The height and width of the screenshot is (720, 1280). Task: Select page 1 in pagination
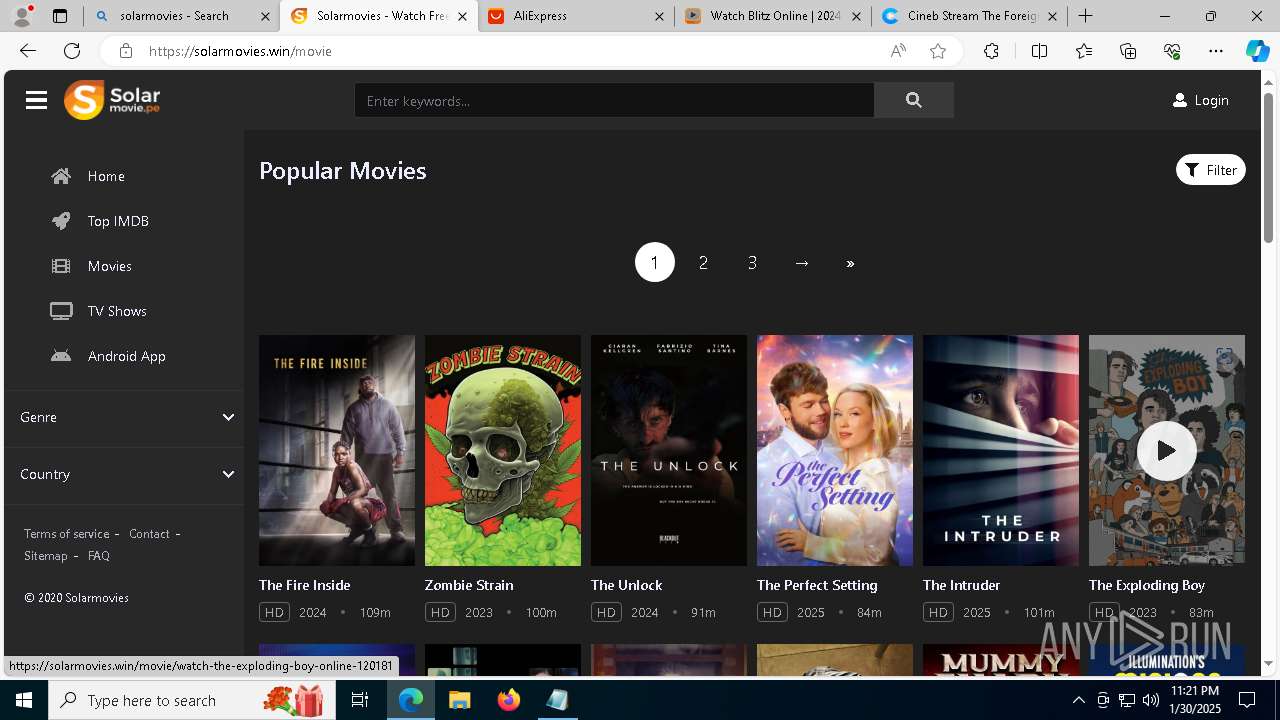pos(655,262)
